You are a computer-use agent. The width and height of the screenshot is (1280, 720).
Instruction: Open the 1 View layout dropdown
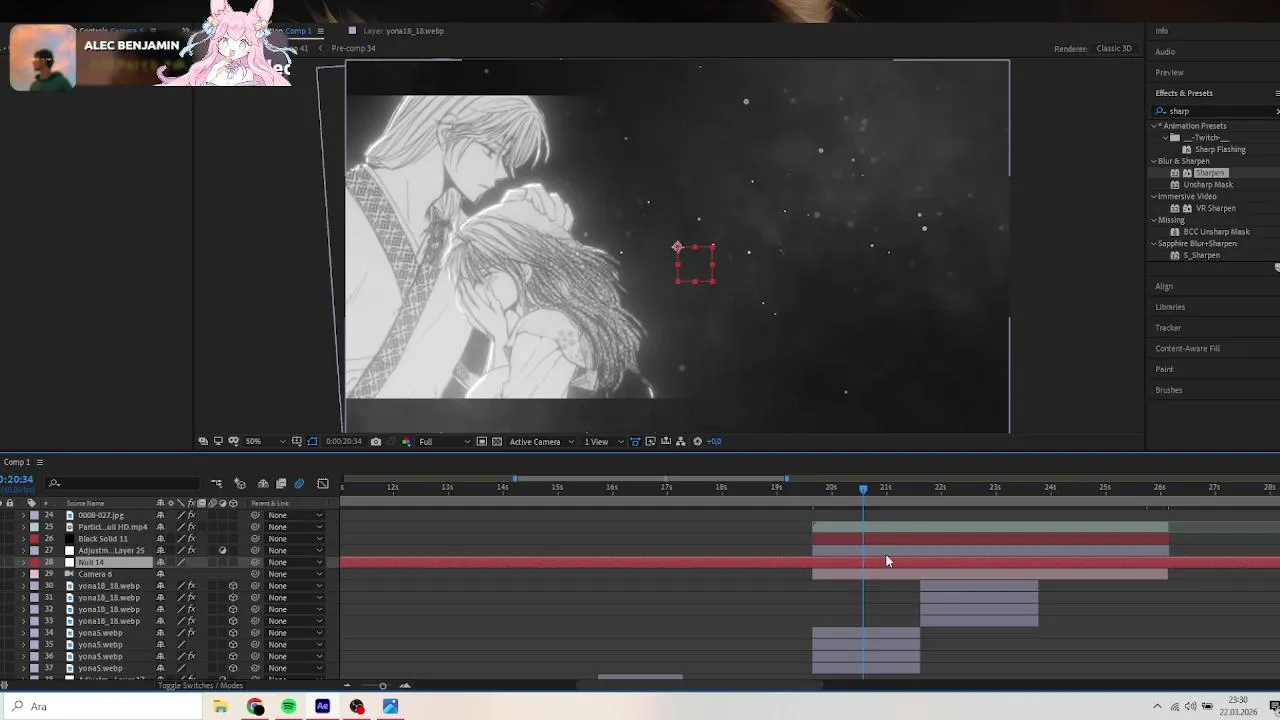coord(601,441)
